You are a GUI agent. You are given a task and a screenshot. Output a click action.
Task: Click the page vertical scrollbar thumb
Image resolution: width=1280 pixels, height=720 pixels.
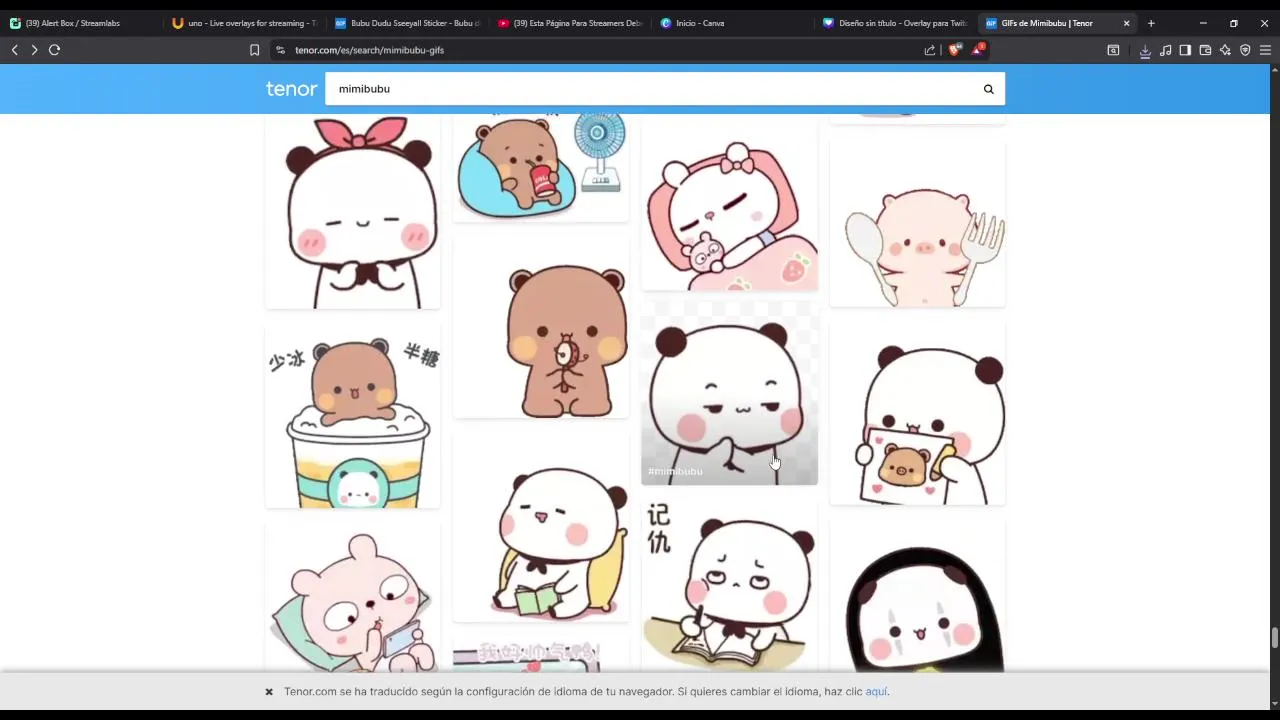click(x=1274, y=638)
